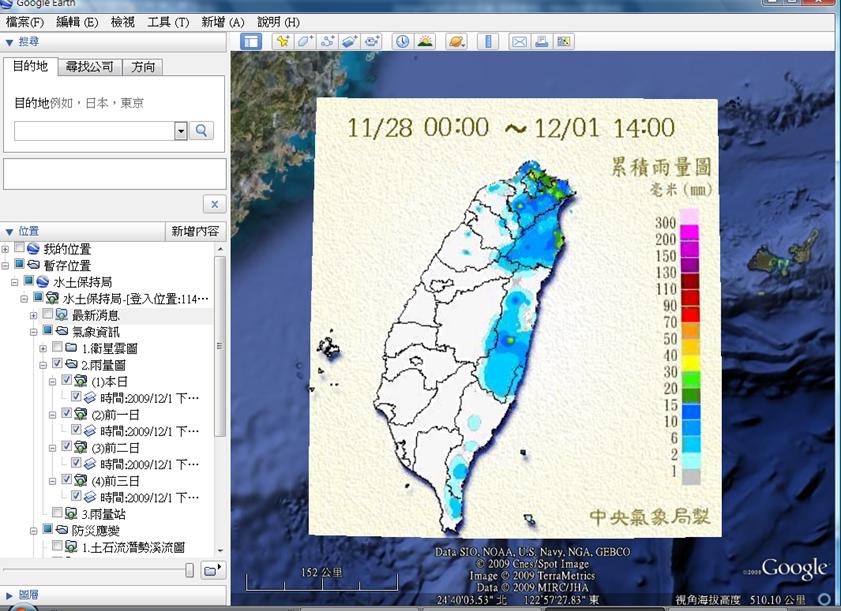Click the email envelope toolbar icon
Image resolution: width=841 pixels, height=611 pixels.
pyautogui.click(x=519, y=41)
